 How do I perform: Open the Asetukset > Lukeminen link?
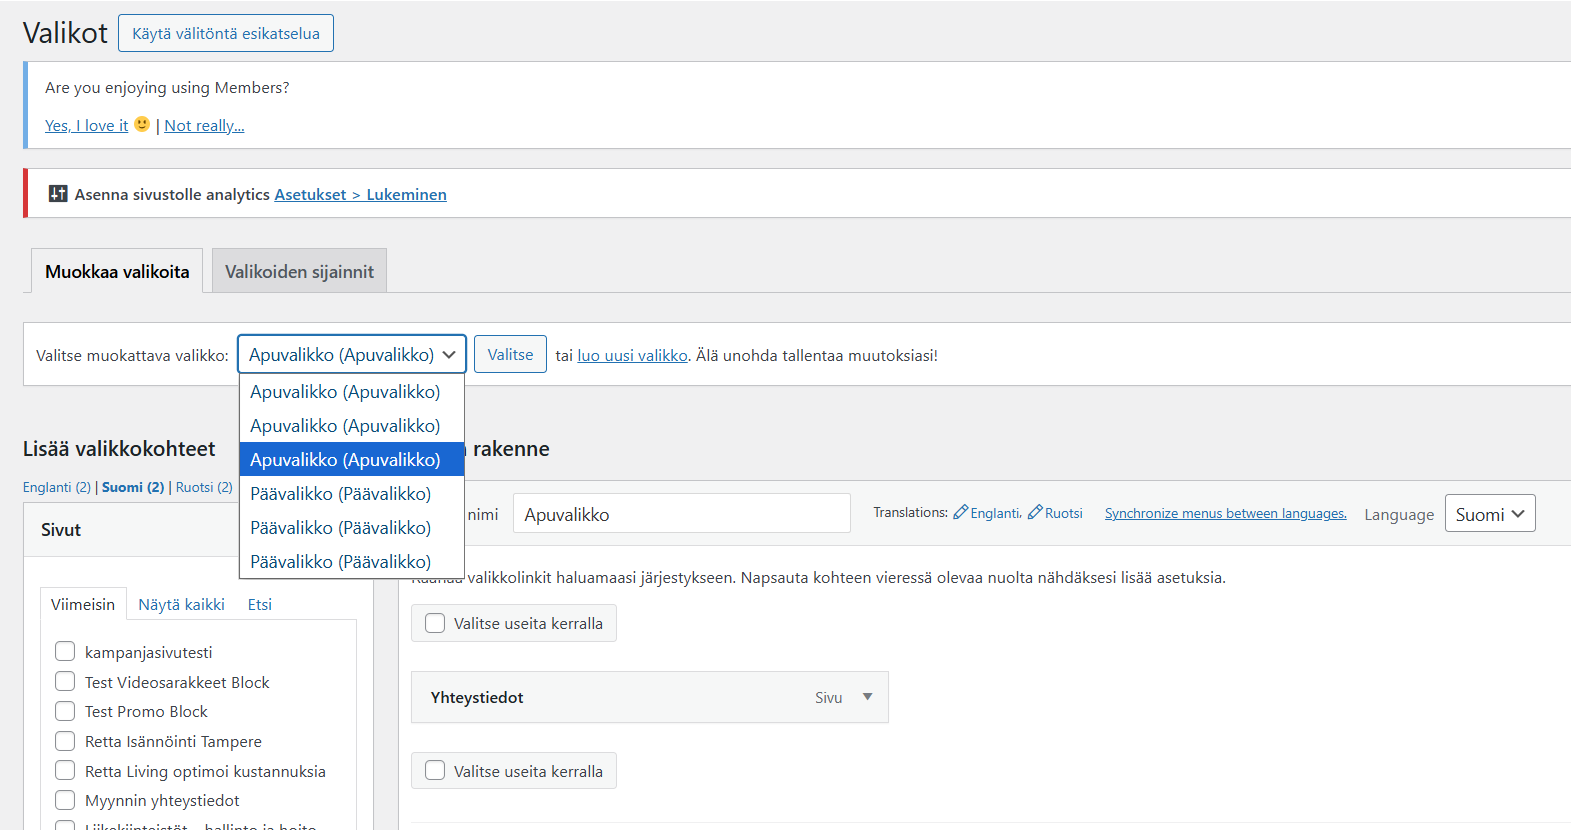[x=360, y=195]
